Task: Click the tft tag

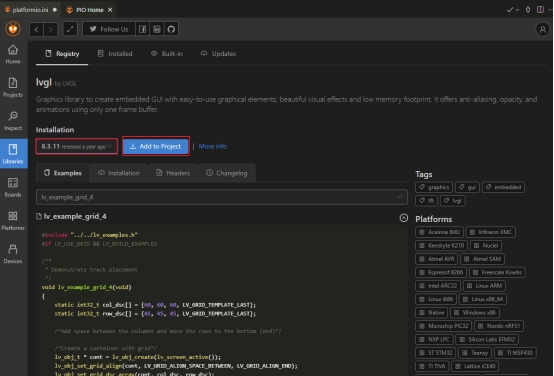Action: 426,200
